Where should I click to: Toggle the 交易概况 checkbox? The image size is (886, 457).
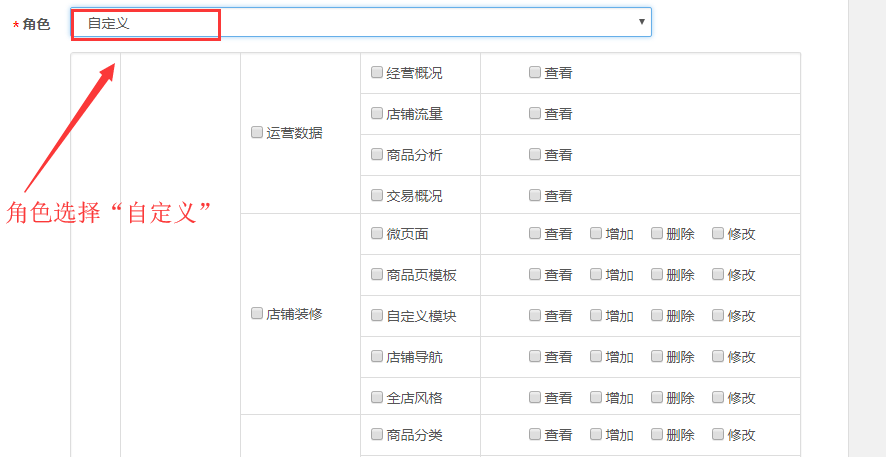click(377, 195)
